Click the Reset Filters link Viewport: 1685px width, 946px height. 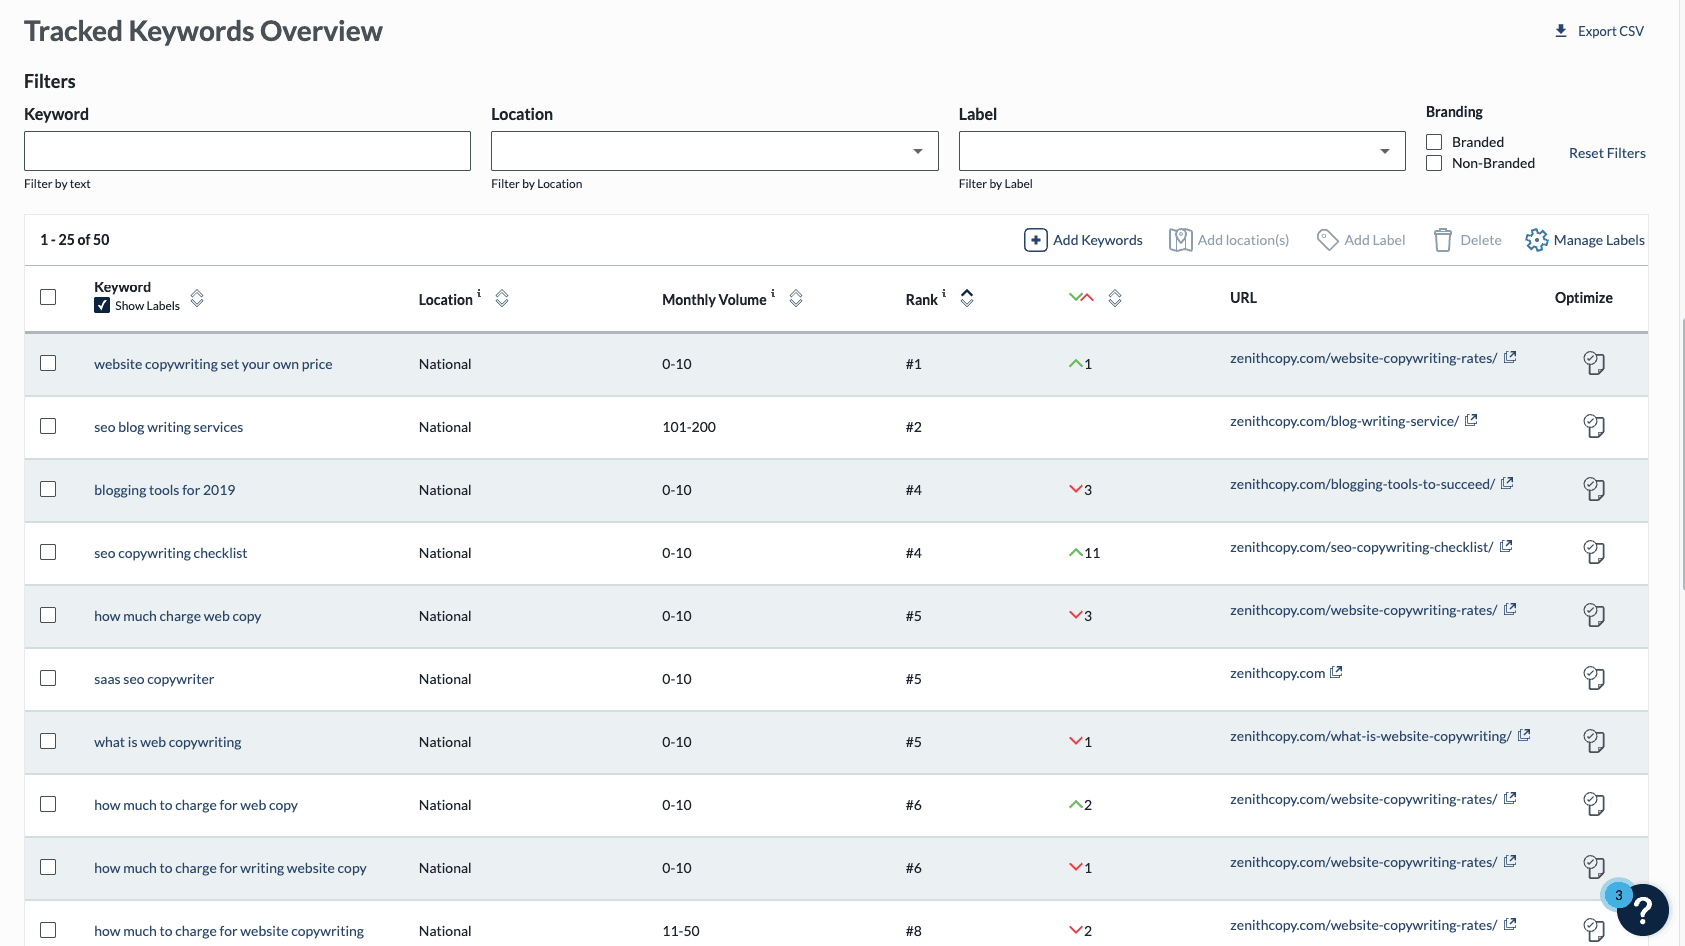pos(1606,153)
